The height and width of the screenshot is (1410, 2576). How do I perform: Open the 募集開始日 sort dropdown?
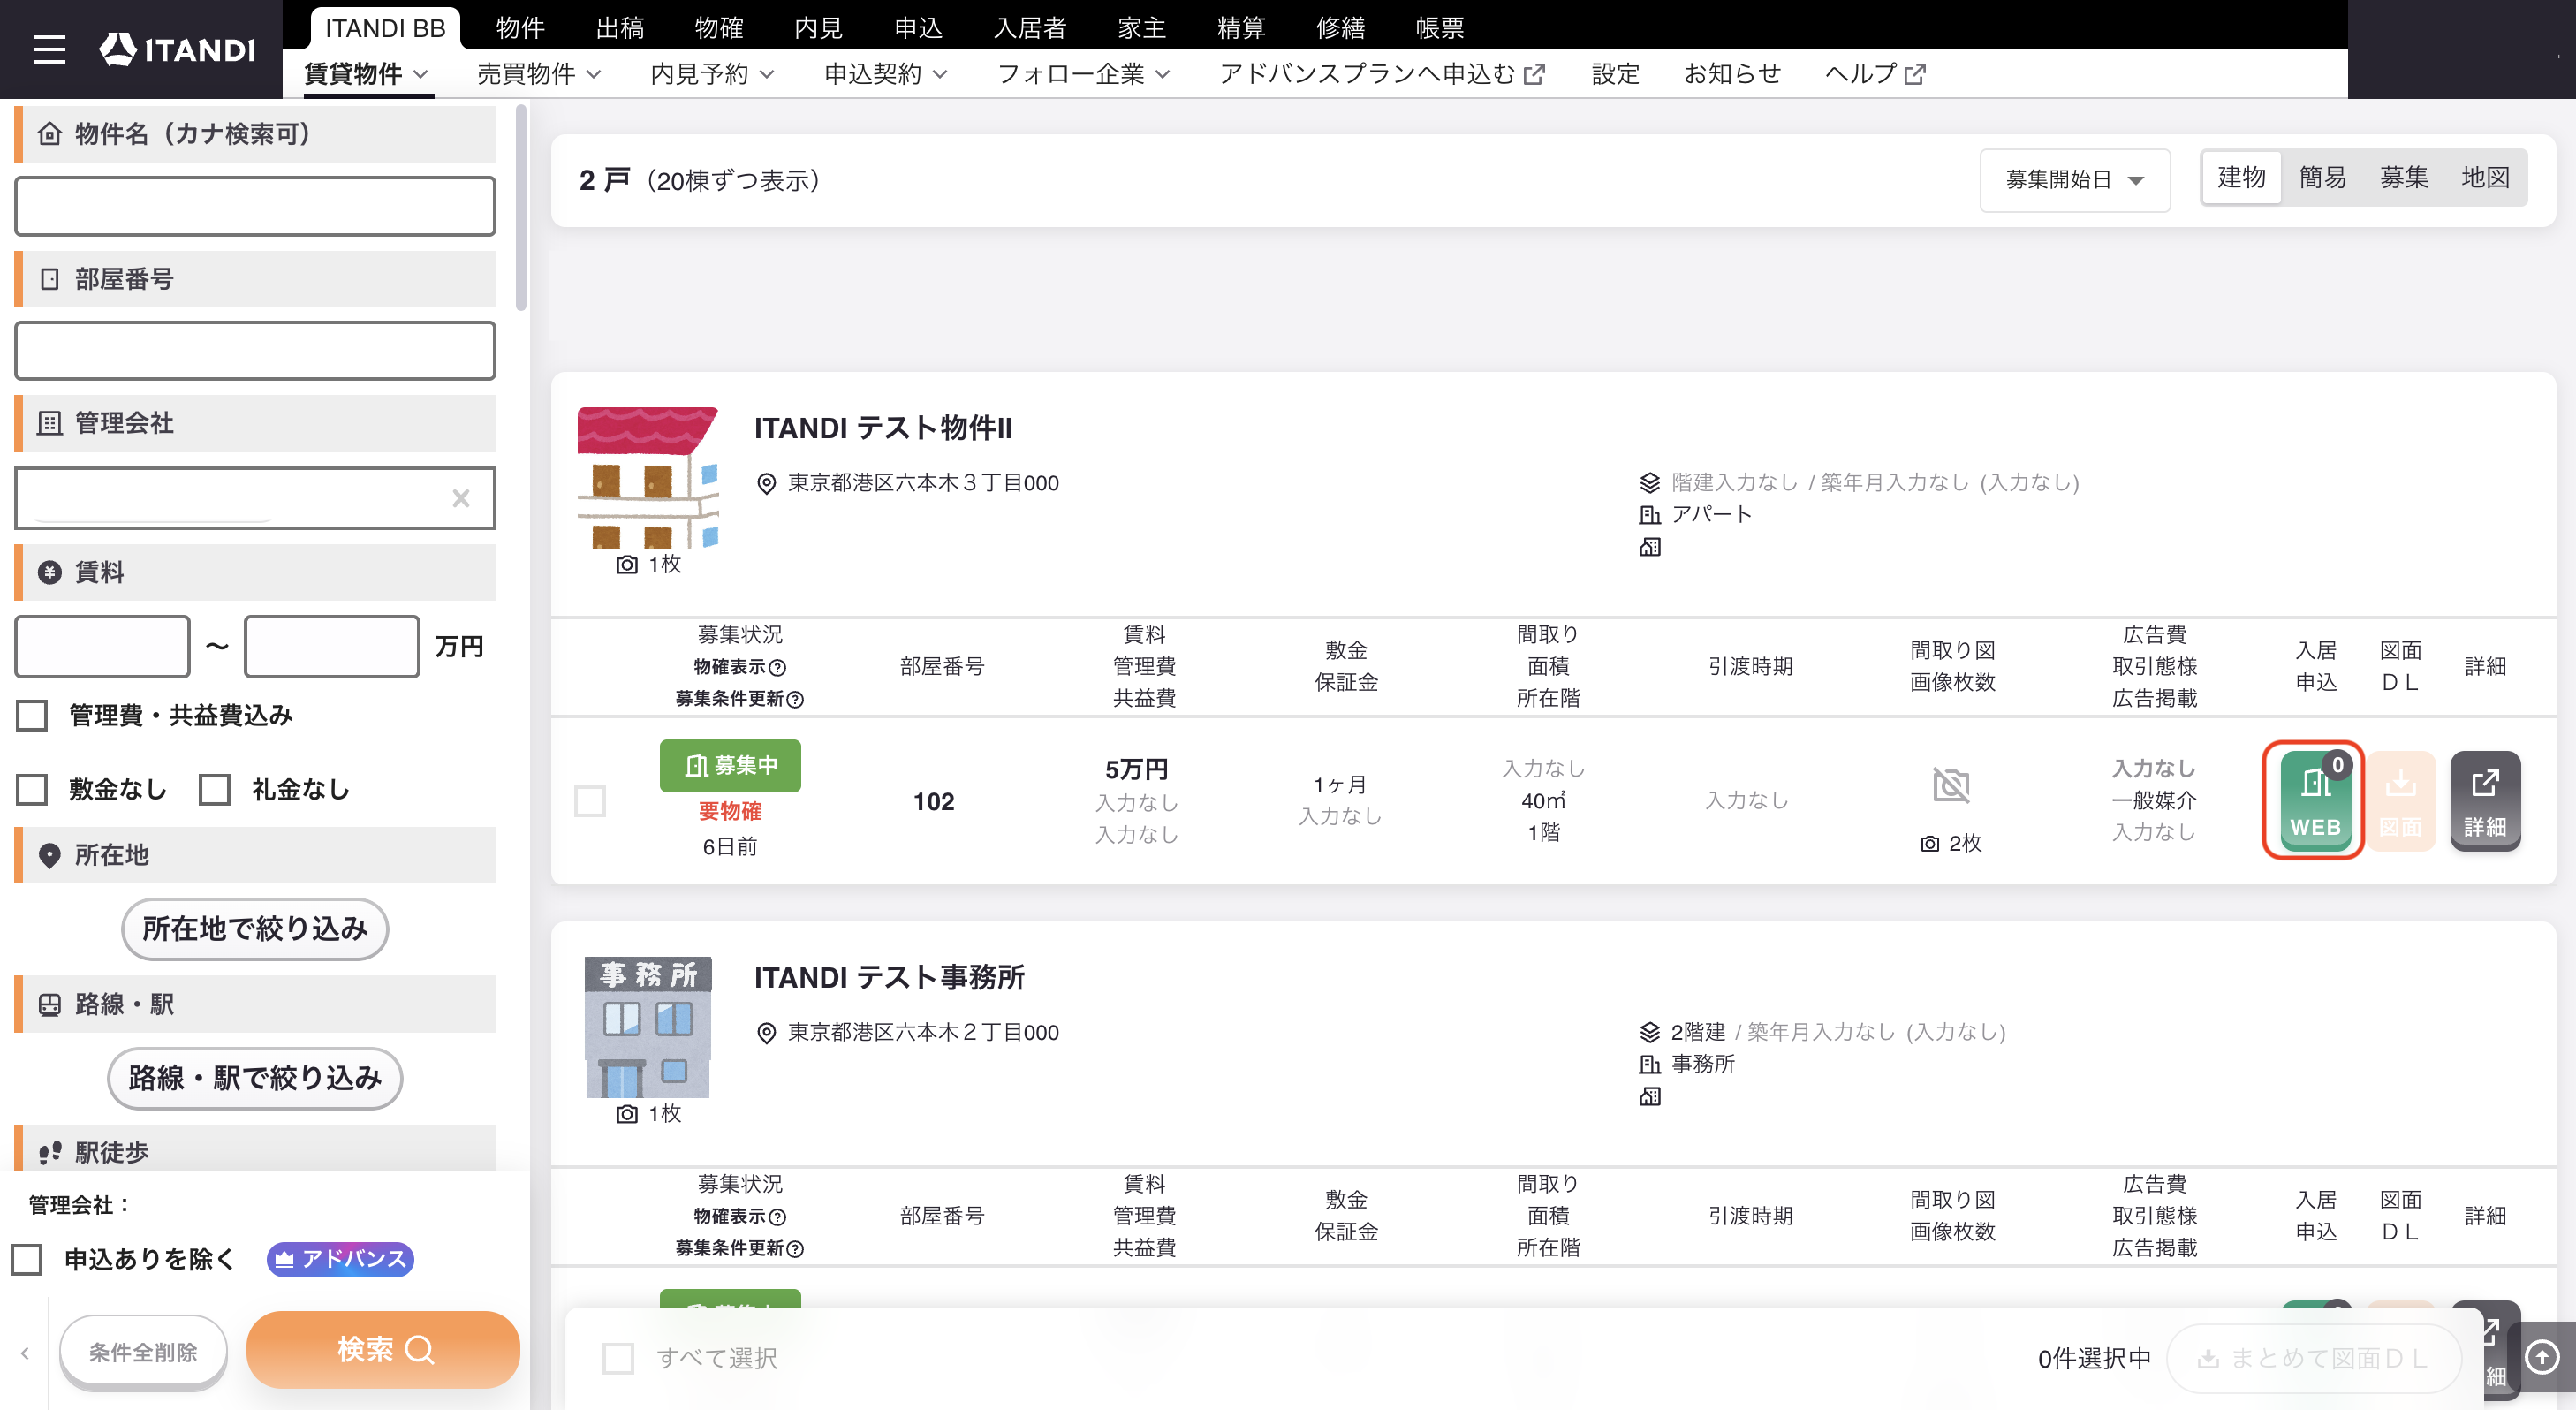[x=2074, y=180]
